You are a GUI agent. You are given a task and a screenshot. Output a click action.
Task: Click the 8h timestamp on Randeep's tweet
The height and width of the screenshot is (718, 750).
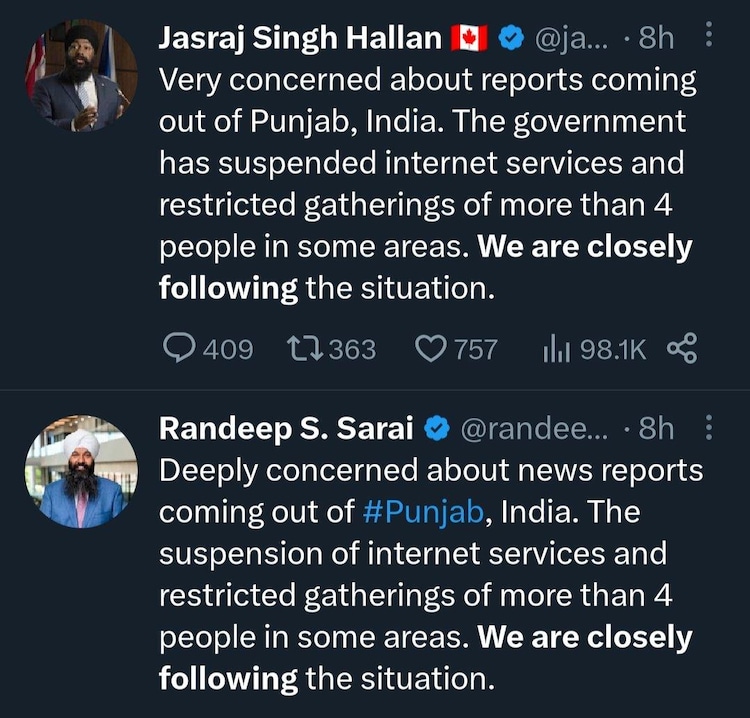point(656,429)
